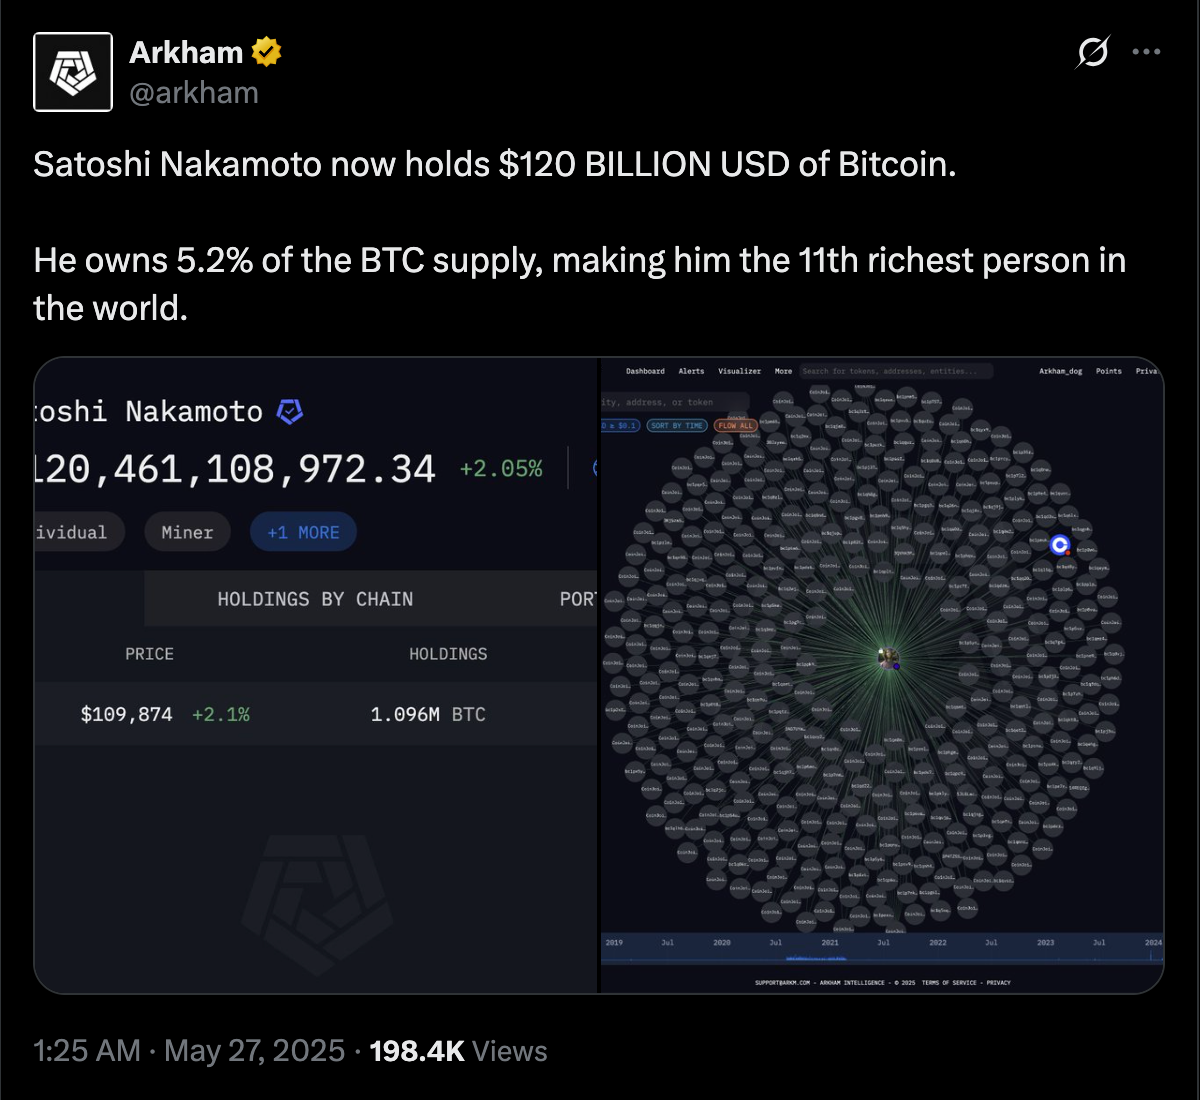Open Arkham's profile avatar
1200x1100 pixels.
click(x=73, y=72)
